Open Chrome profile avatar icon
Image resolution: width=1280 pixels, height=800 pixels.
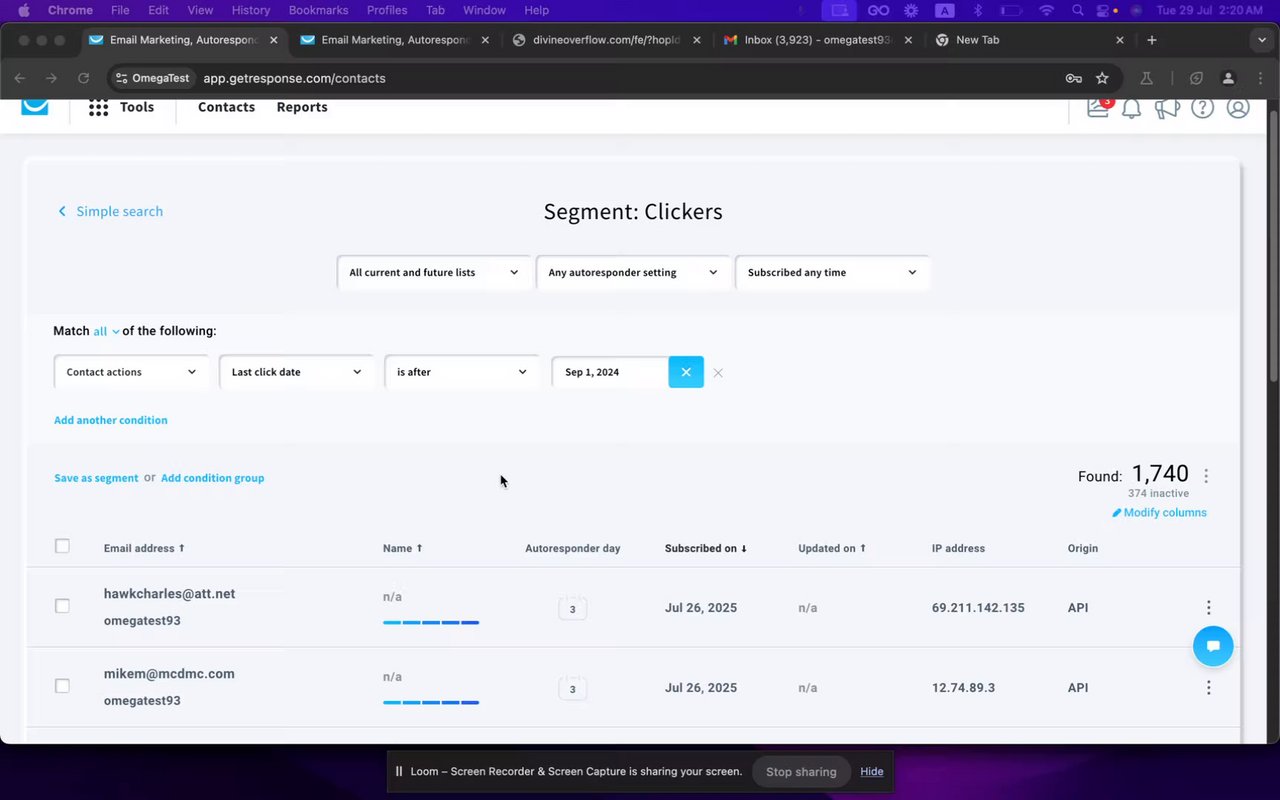coord(1228,78)
